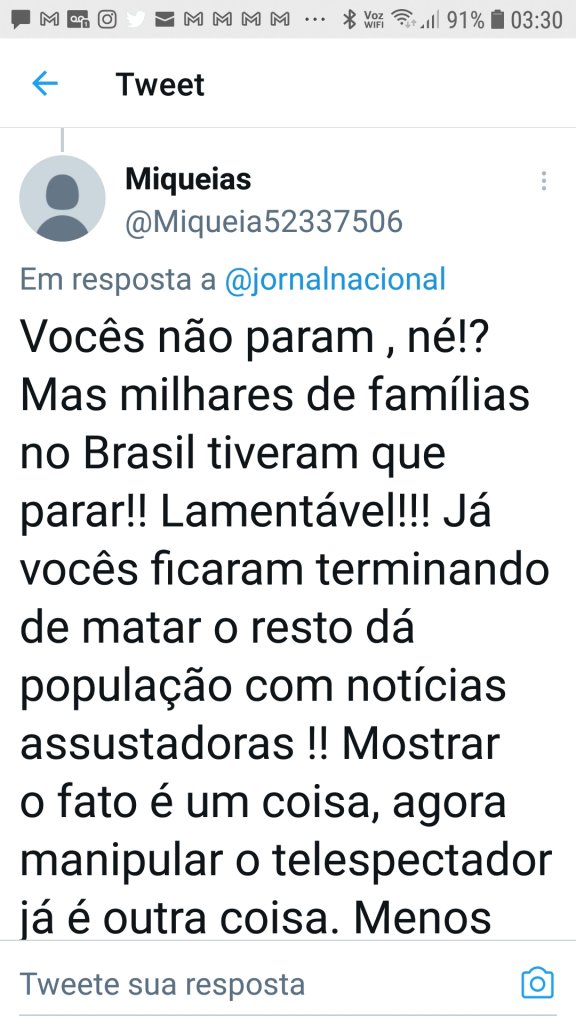Tap the chat bubble message notification icon
The width and height of the screenshot is (576, 1024).
[x=21, y=20]
